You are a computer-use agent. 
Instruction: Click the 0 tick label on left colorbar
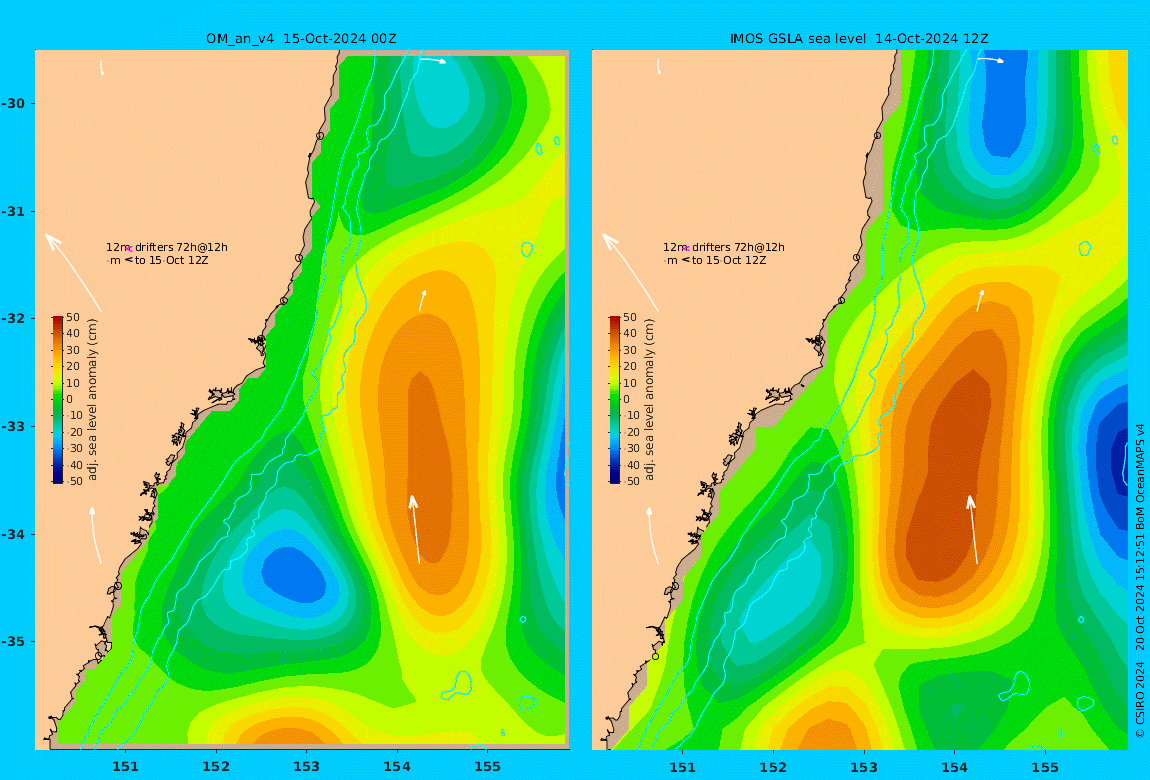click(70, 400)
